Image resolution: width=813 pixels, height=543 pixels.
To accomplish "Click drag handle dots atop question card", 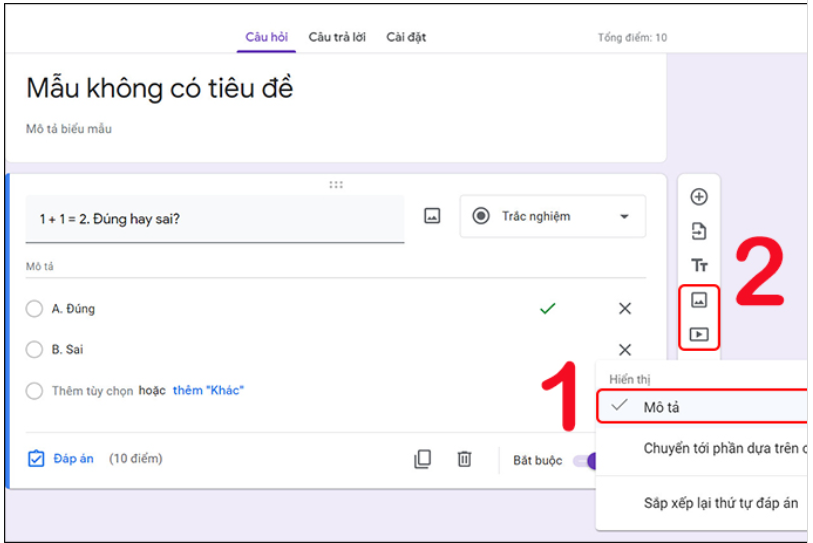I will (336, 185).
